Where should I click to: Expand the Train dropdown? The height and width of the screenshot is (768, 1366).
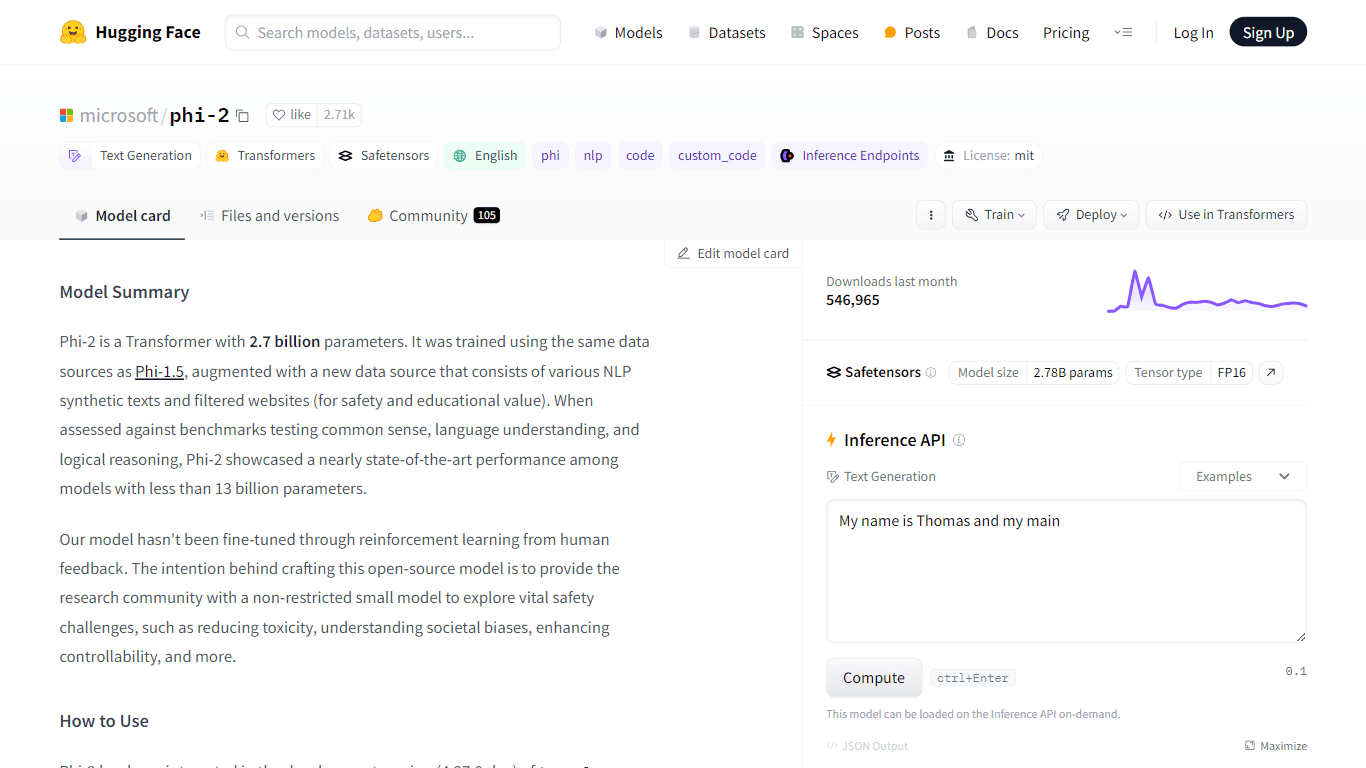click(x=994, y=215)
